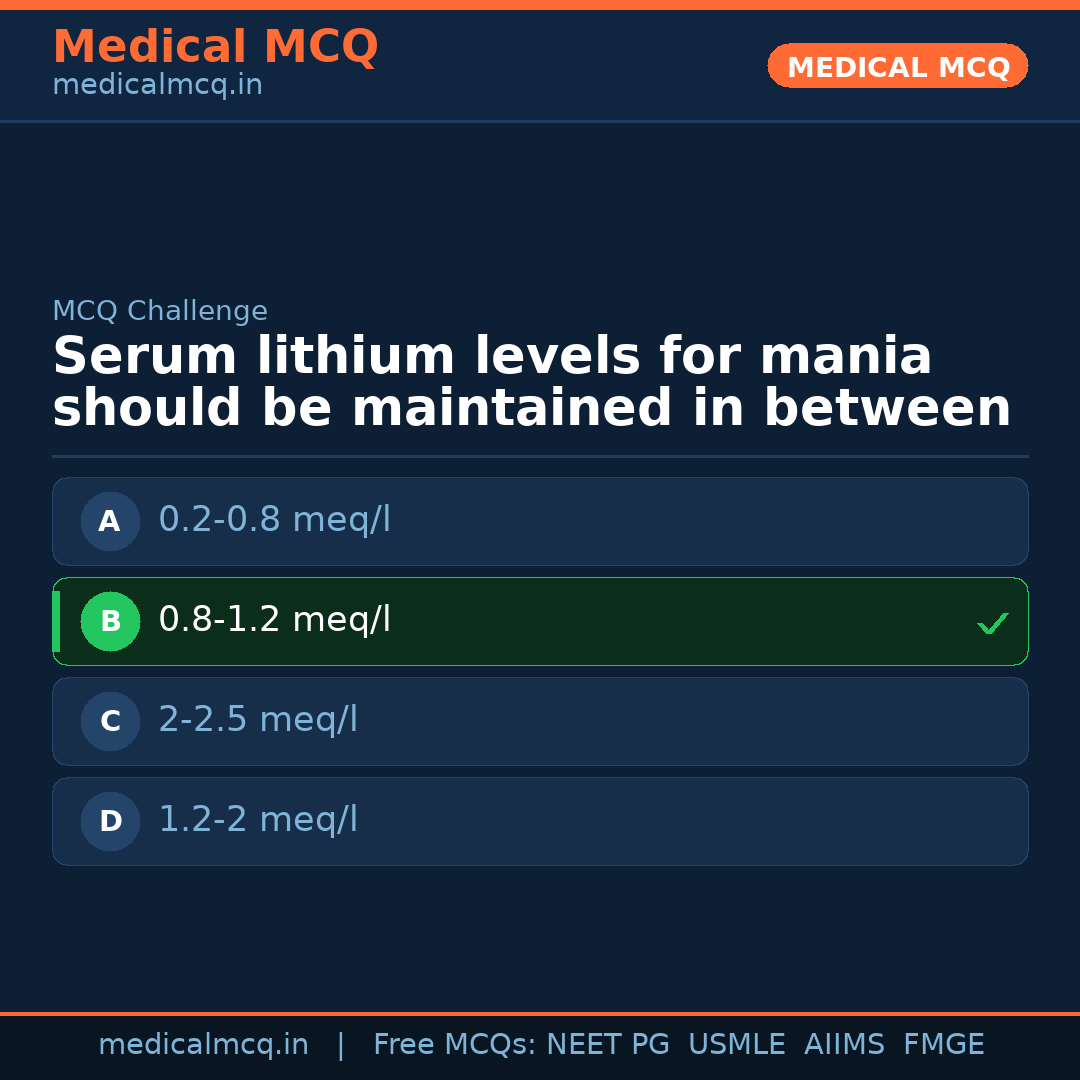
Task: Choose the answer text "1.2-2 meq/l"
Action: [x=258, y=820]
